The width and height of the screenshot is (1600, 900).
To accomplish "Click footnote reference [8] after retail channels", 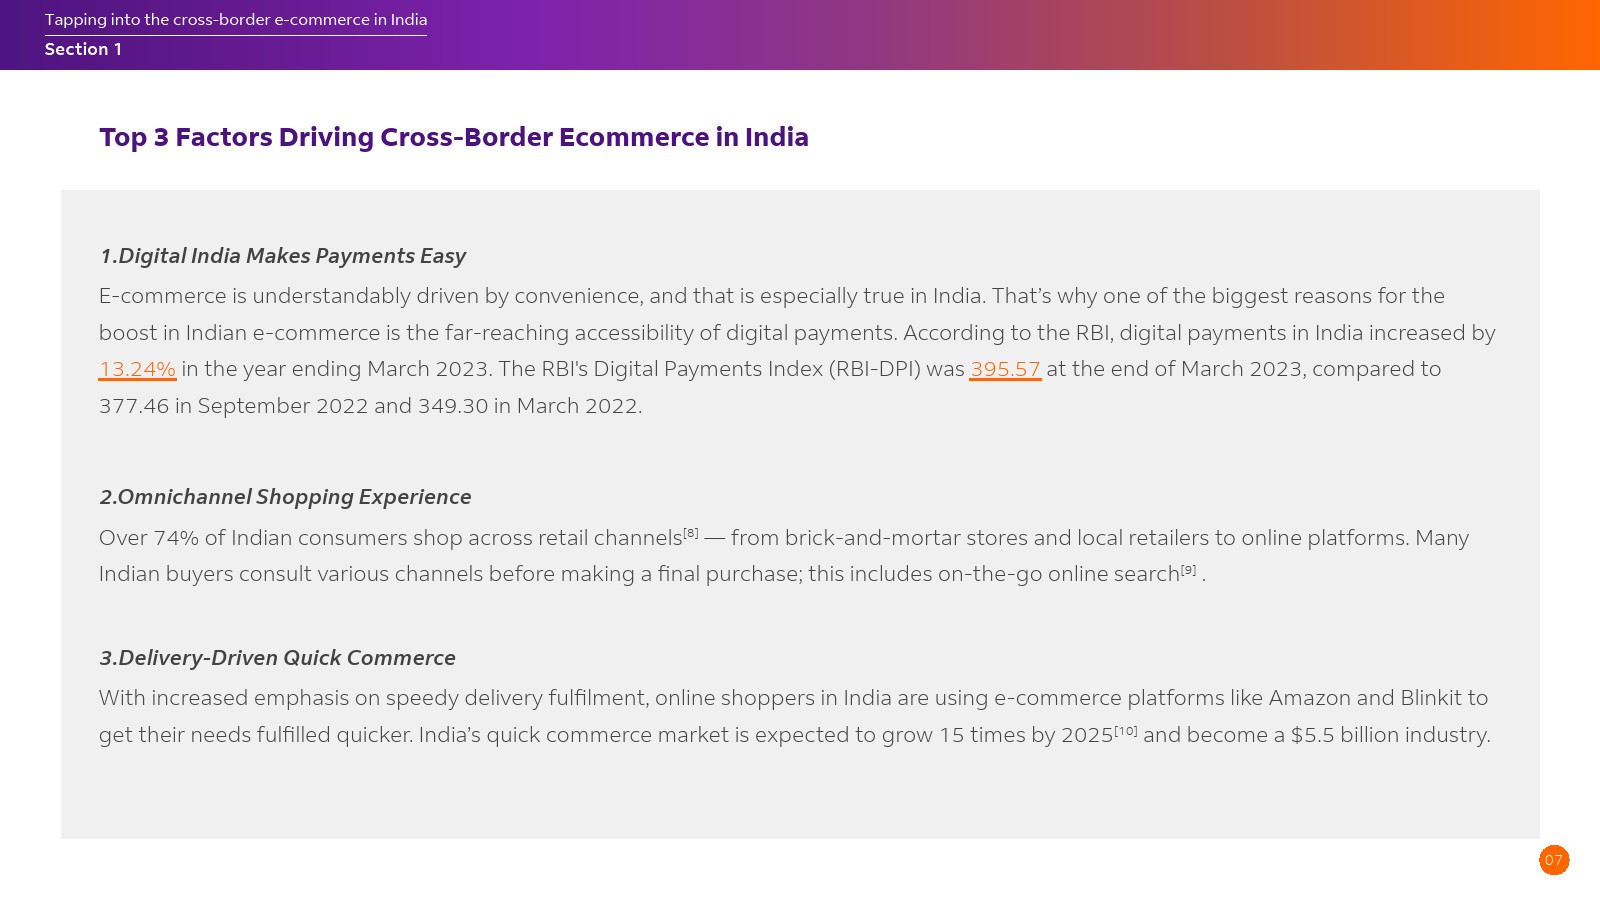I will (x=691, y=533).
